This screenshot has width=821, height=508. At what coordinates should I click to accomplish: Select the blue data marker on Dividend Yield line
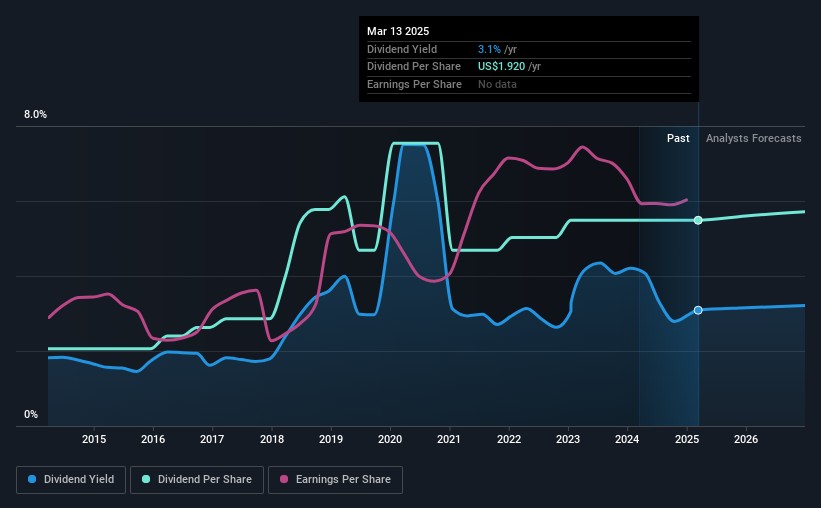click(x=698, y=310)
